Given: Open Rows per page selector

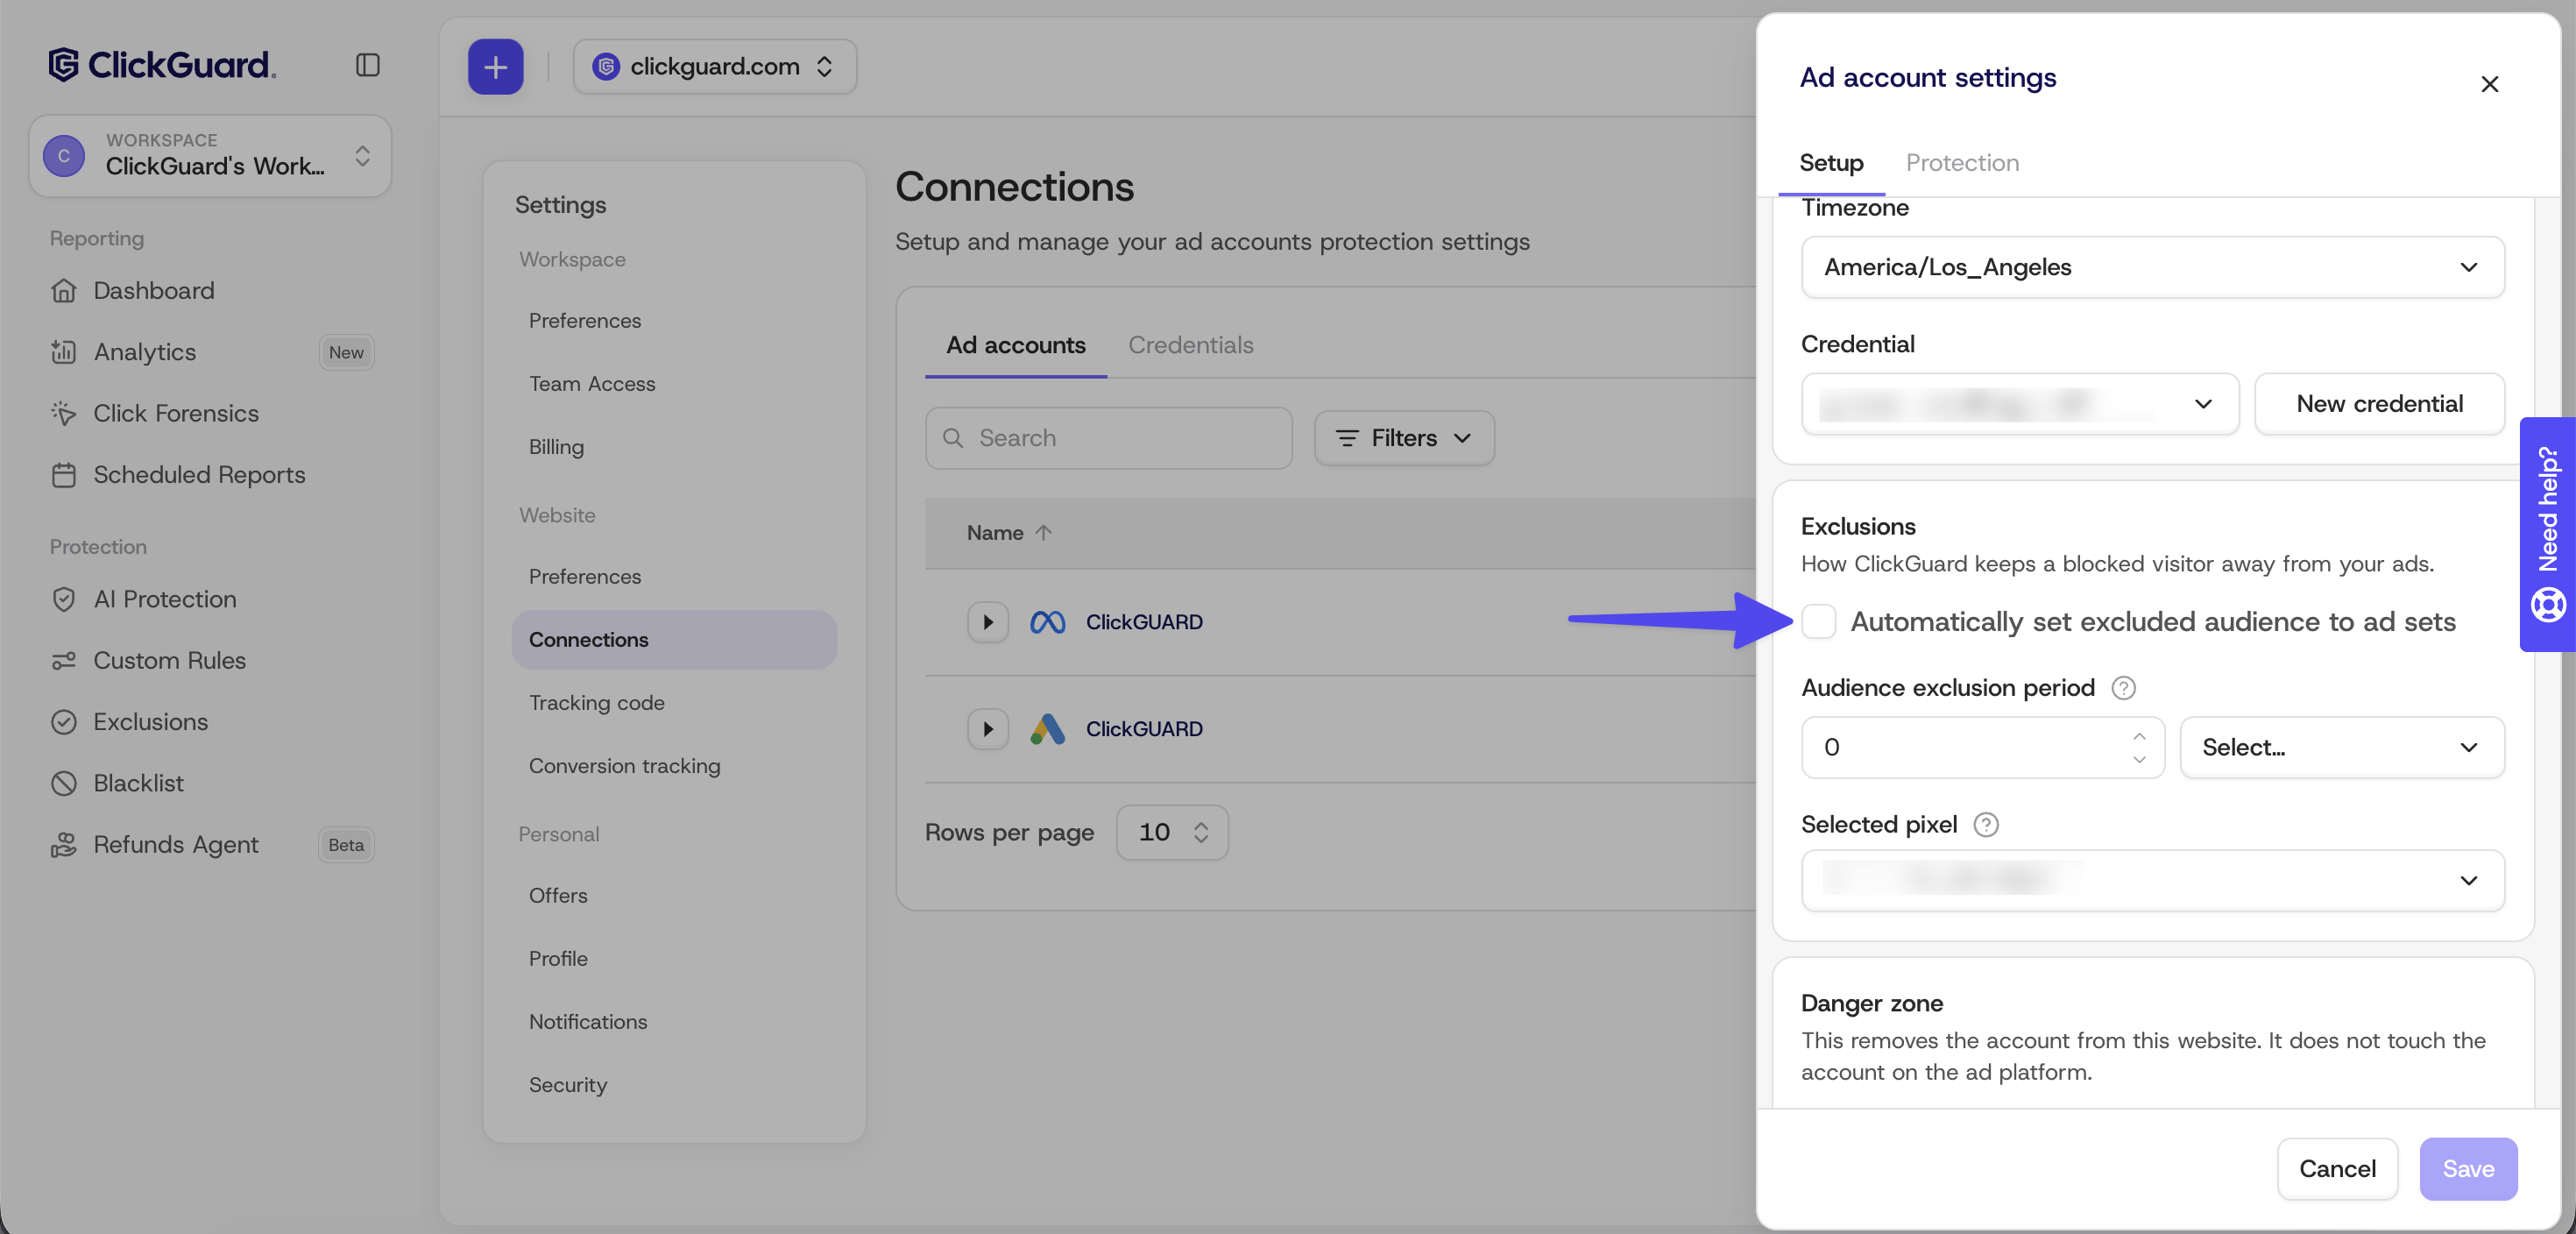Looking at the screenshot, I should coord(1172,832).
